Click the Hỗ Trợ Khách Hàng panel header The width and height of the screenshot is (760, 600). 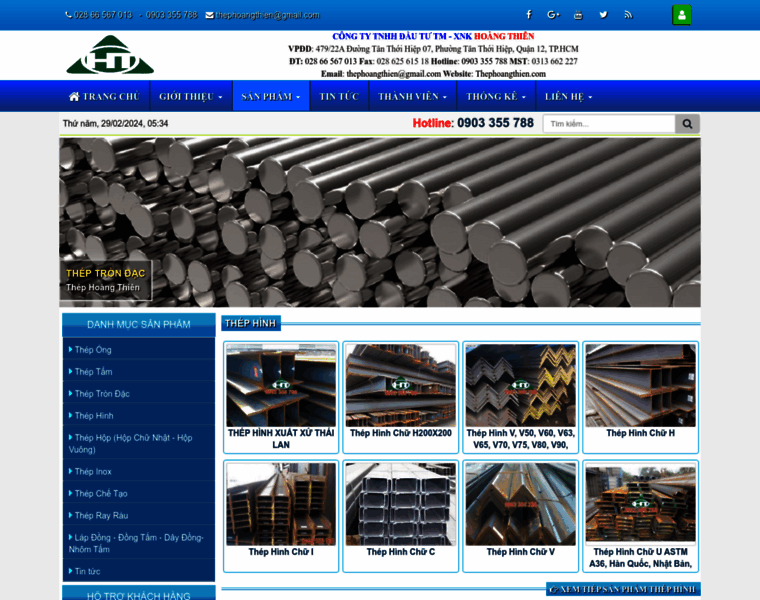pos(139,595)
